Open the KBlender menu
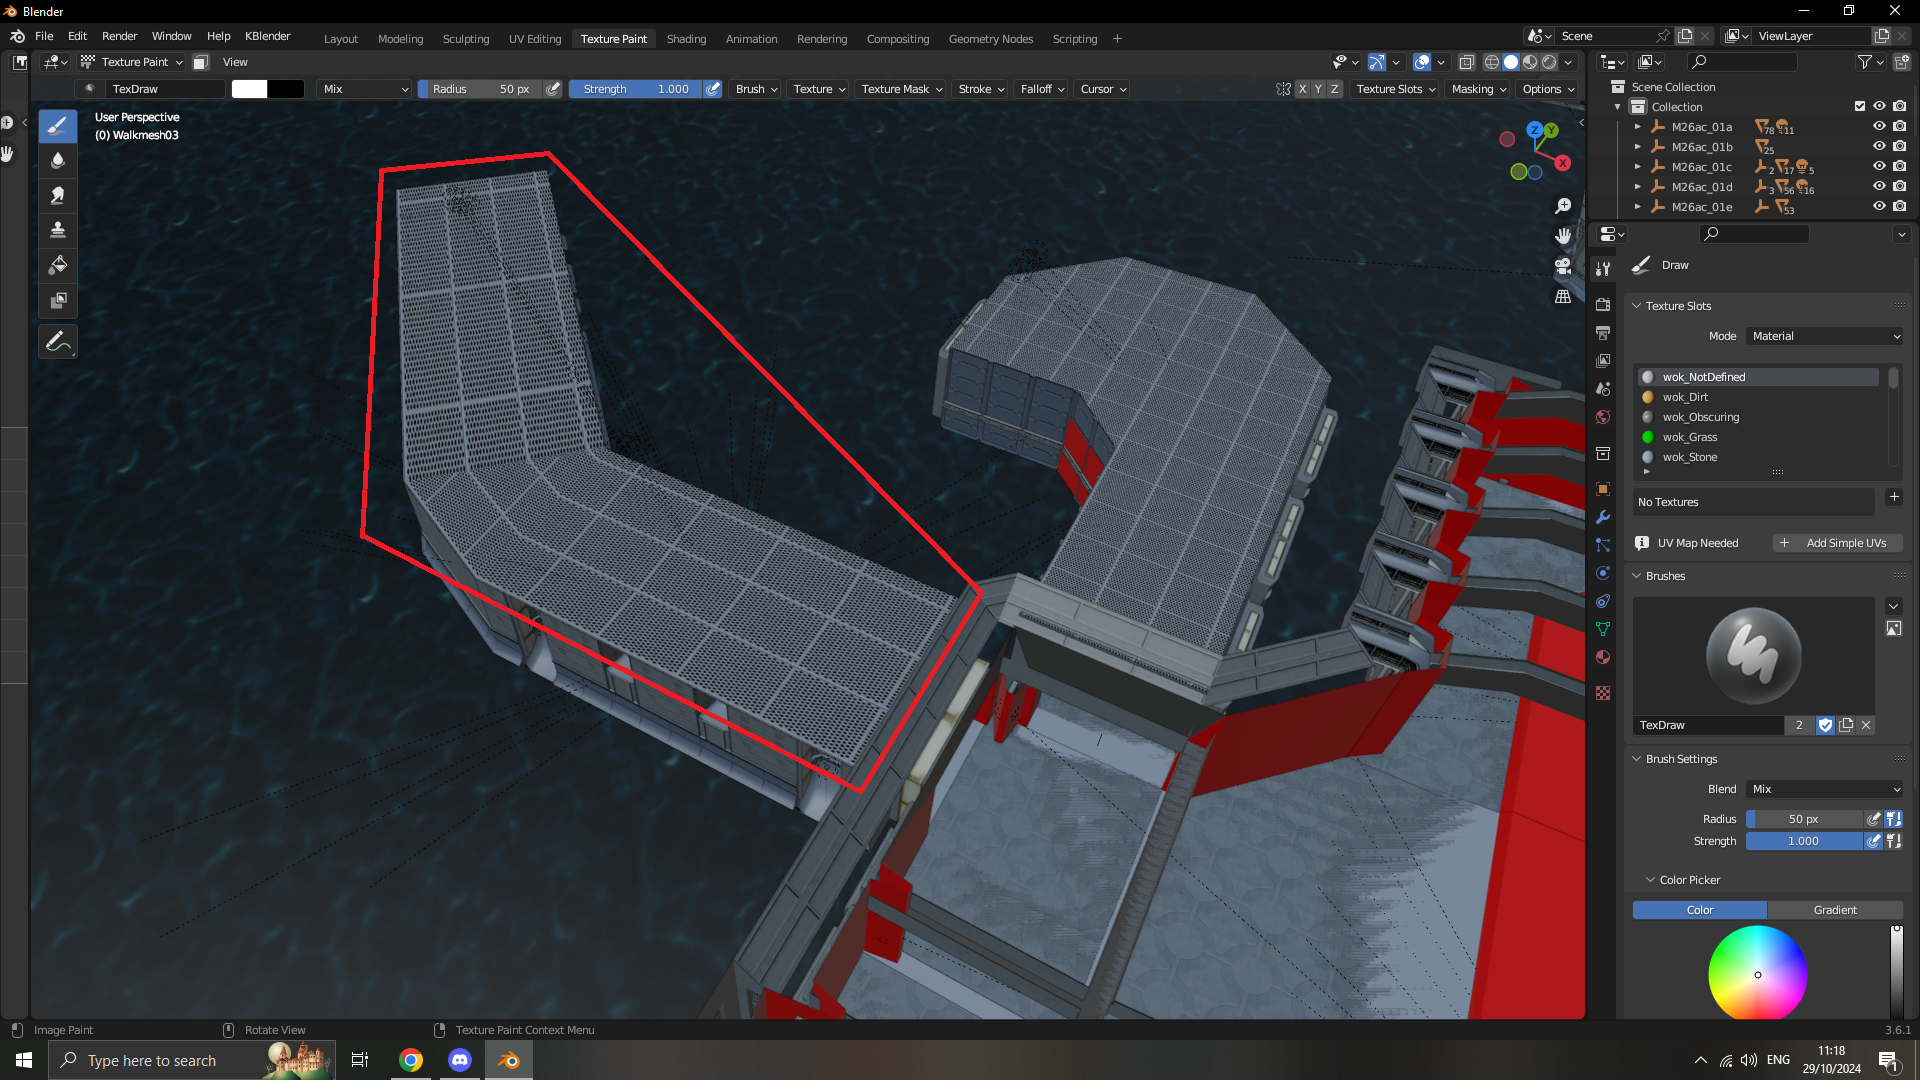 268,36
